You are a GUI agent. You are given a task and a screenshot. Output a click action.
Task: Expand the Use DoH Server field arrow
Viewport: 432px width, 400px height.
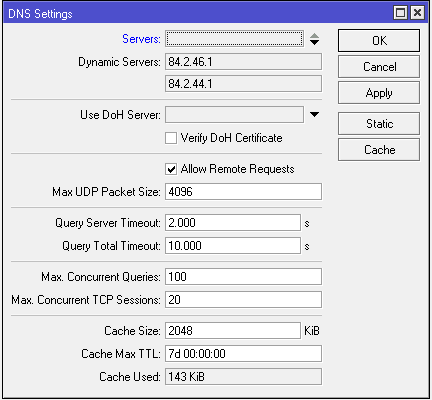pyautogui.click(x=314, y=115)
